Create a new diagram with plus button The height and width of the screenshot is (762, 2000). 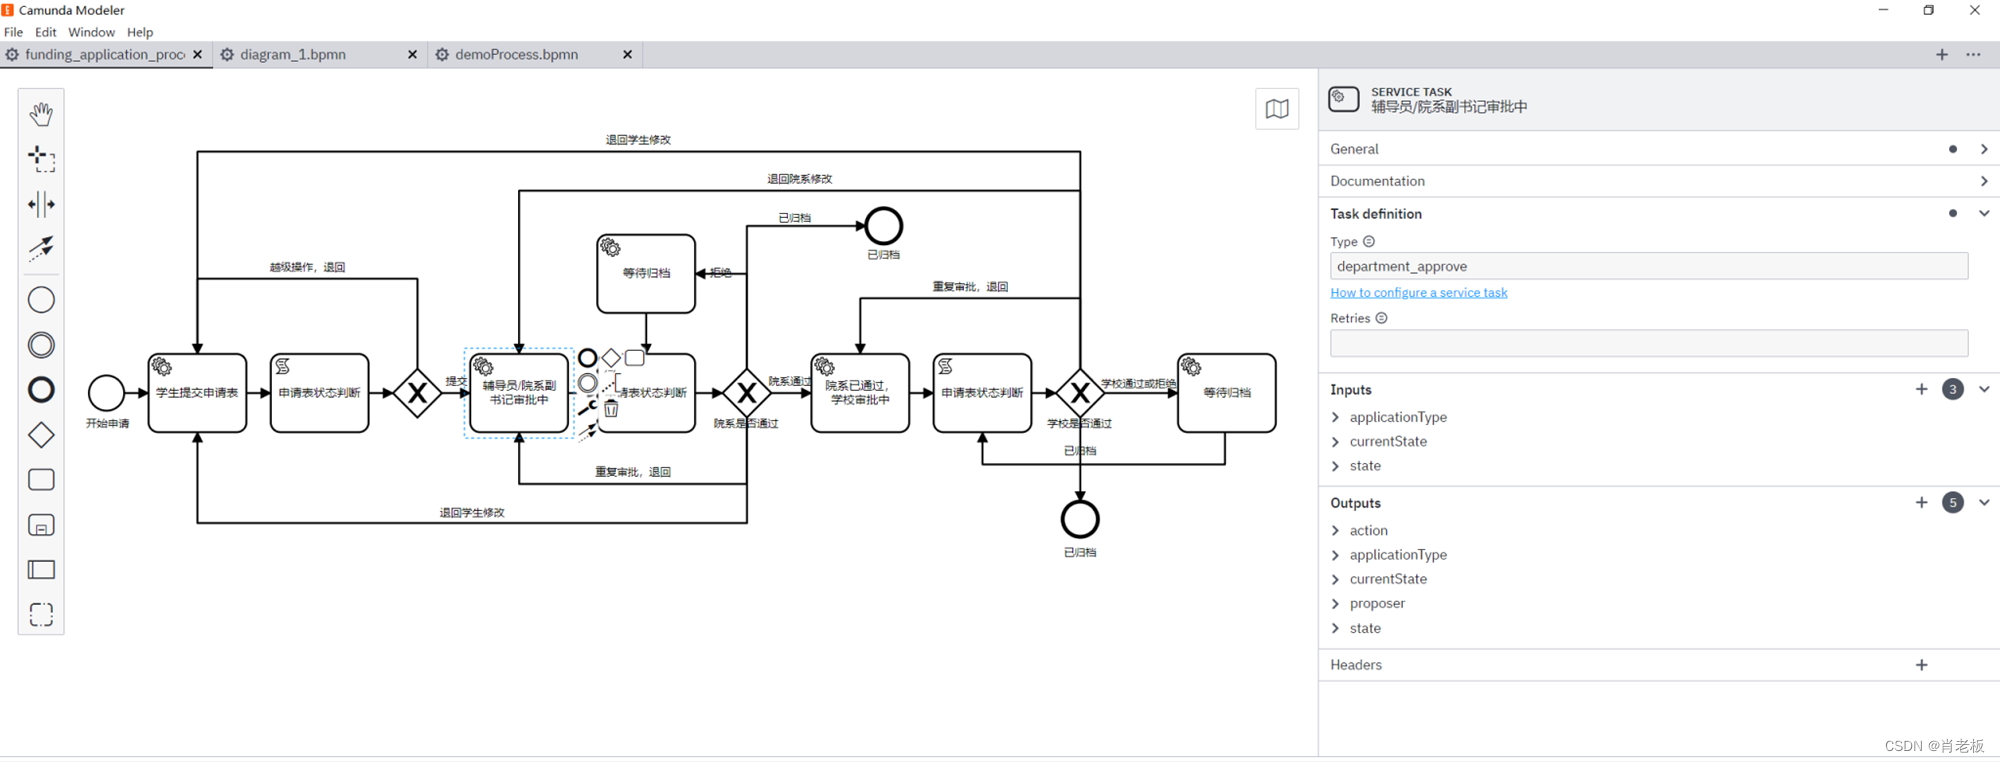tap(1942, 55)
